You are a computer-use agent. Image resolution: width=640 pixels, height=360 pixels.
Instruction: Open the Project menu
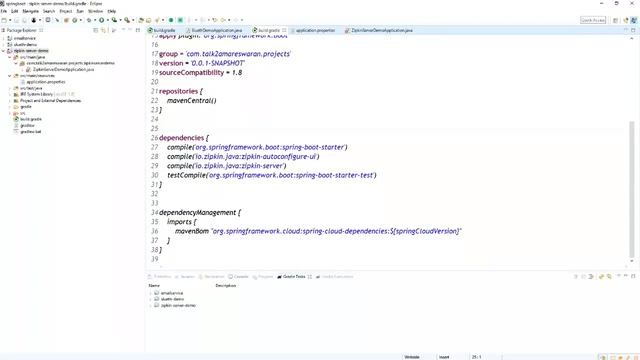click(66, 11)
